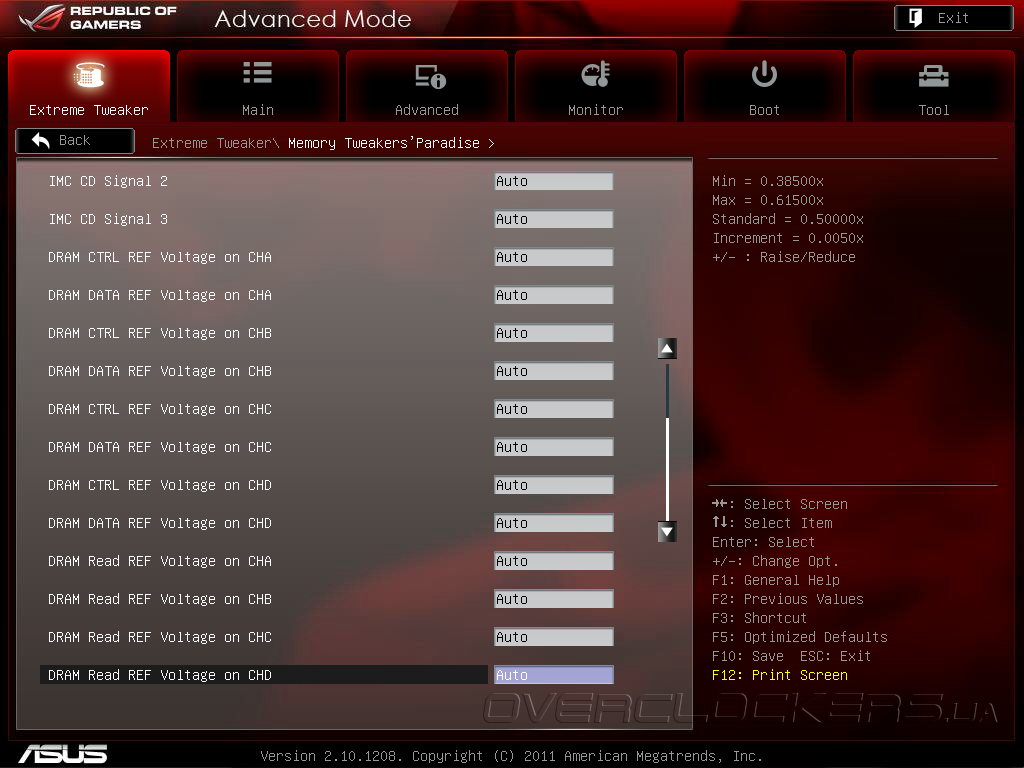The image size is (1024, 768).
Task: Select DRAM Read REF Voltage on CHC row
Action: (x=160, y=637)
